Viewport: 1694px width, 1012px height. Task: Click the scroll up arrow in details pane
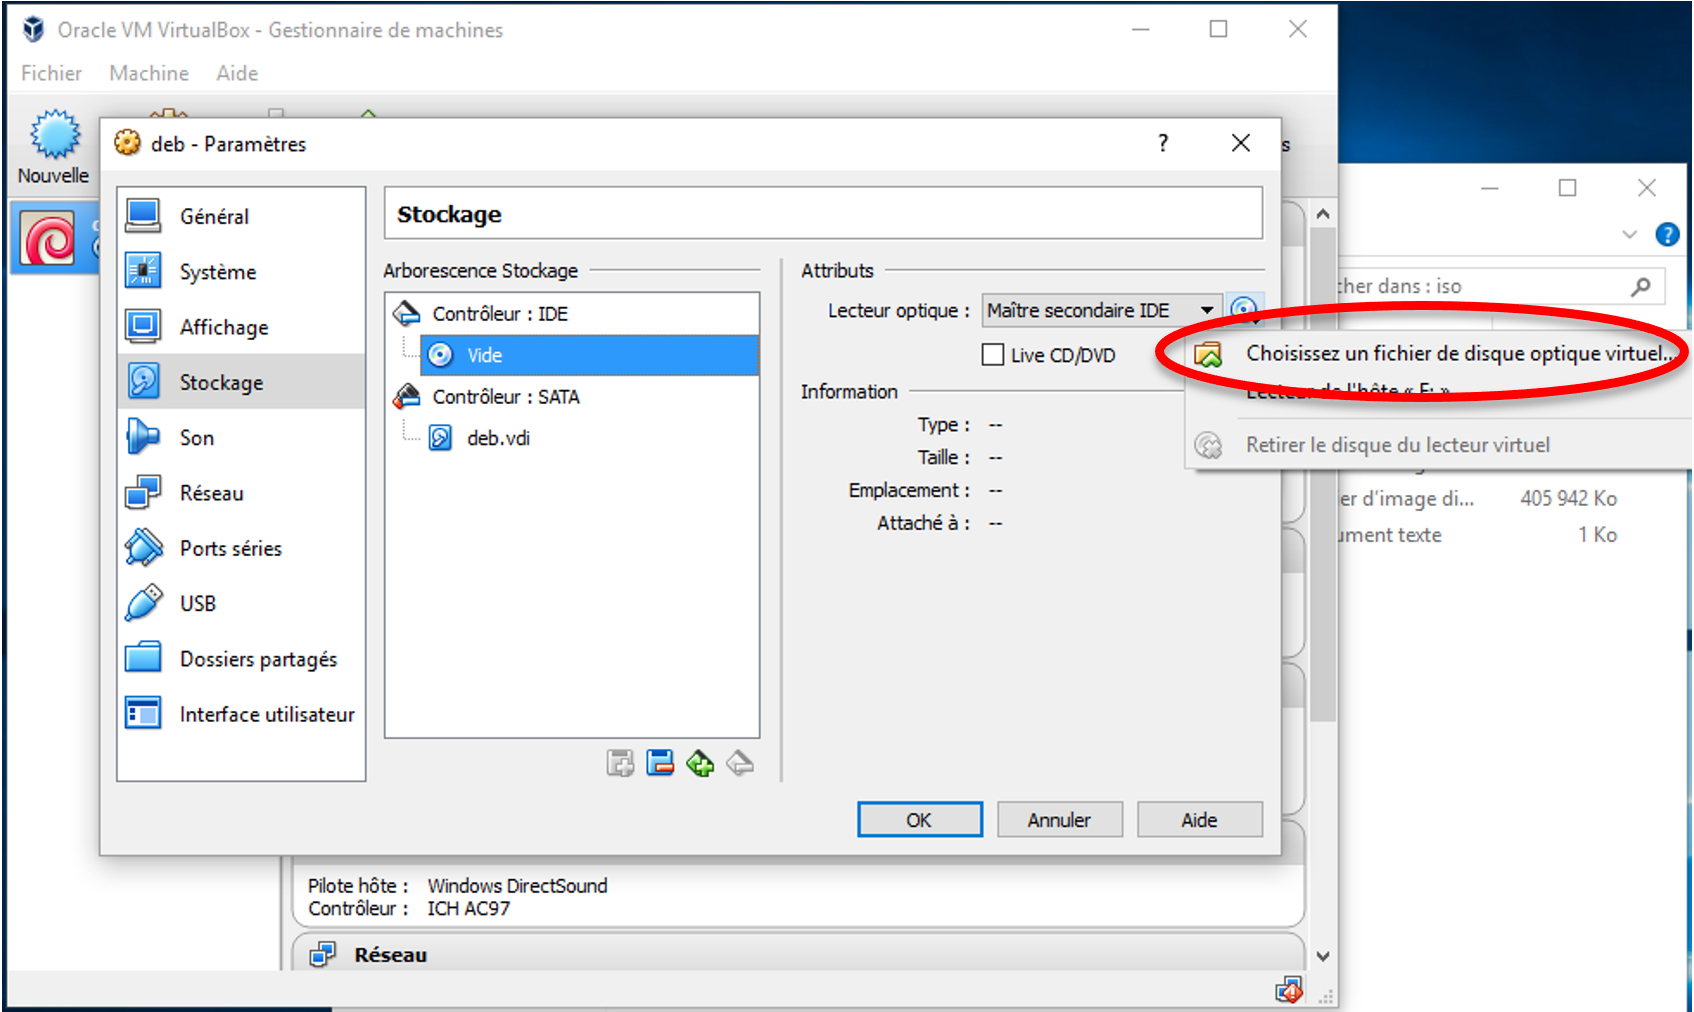pyautogui.click(x=1323, y=214)
